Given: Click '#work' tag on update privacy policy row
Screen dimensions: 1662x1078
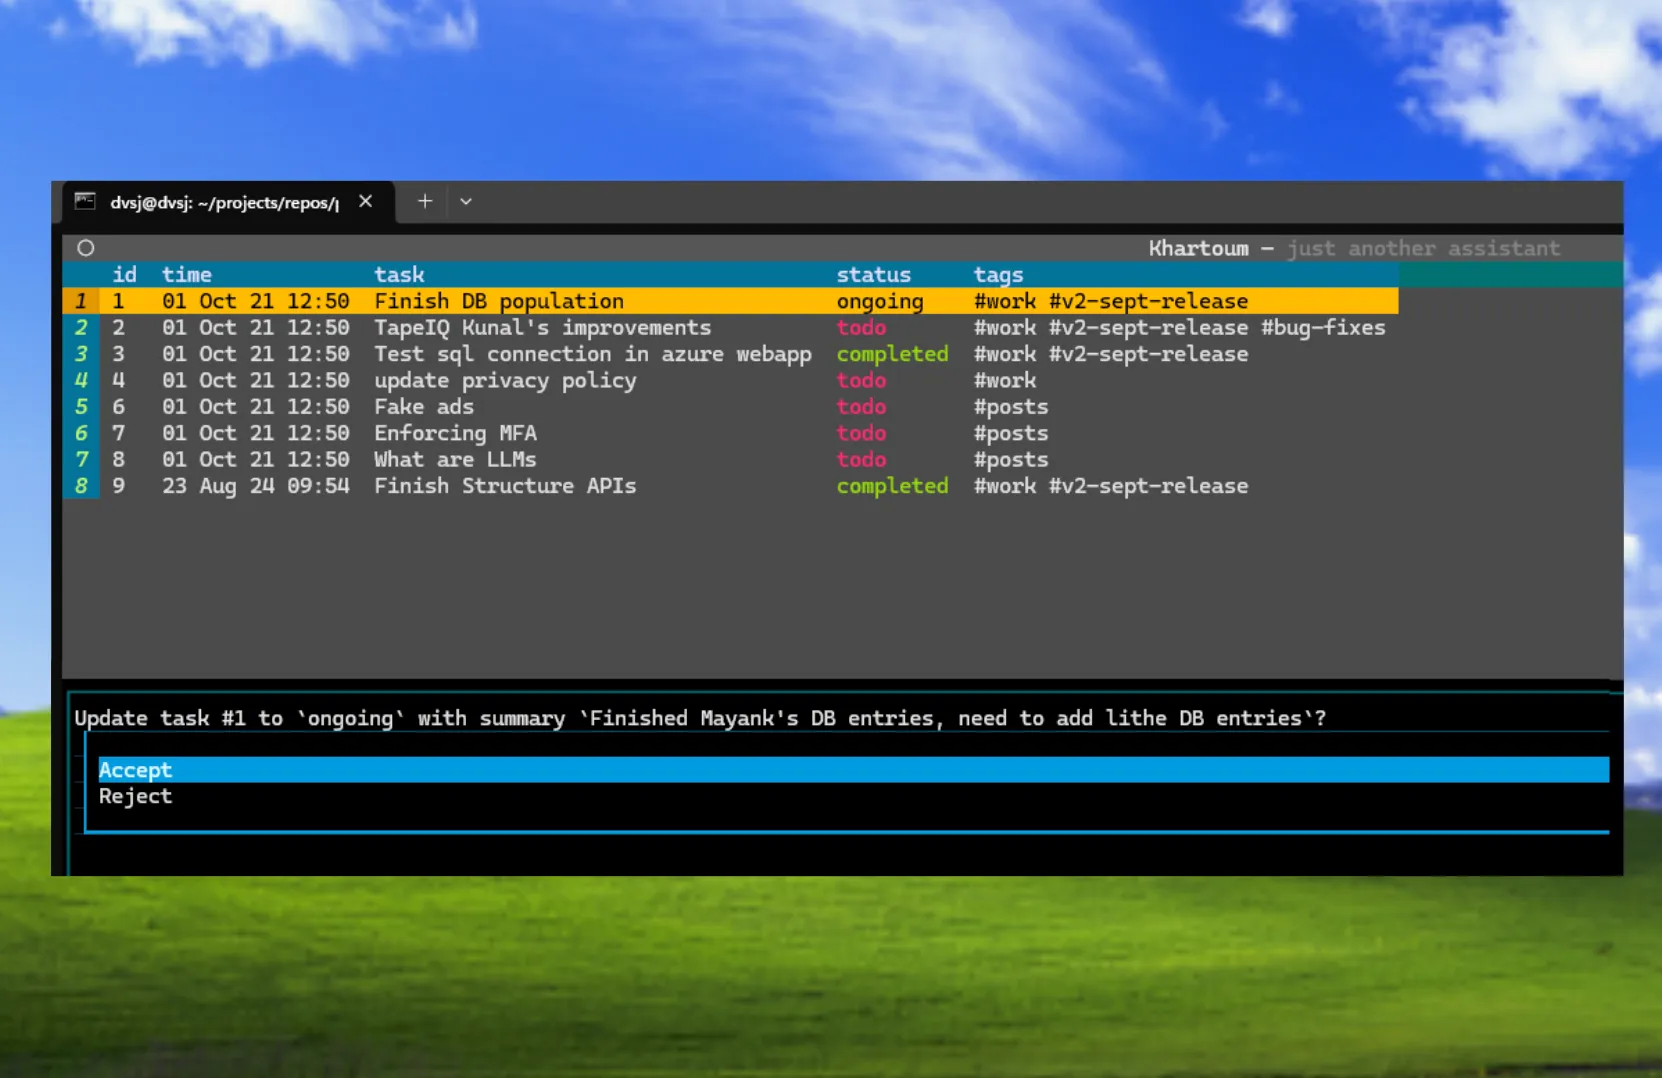Looking at the screenshot, I should pos(1005,380).
